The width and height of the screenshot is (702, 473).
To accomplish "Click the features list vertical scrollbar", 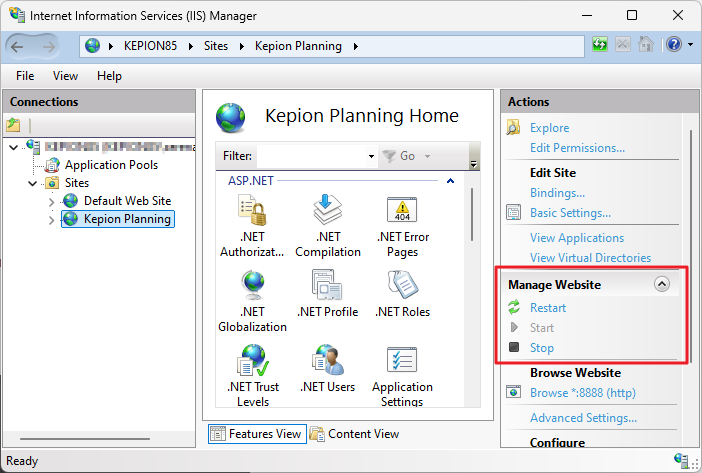I will pos(472,214).
